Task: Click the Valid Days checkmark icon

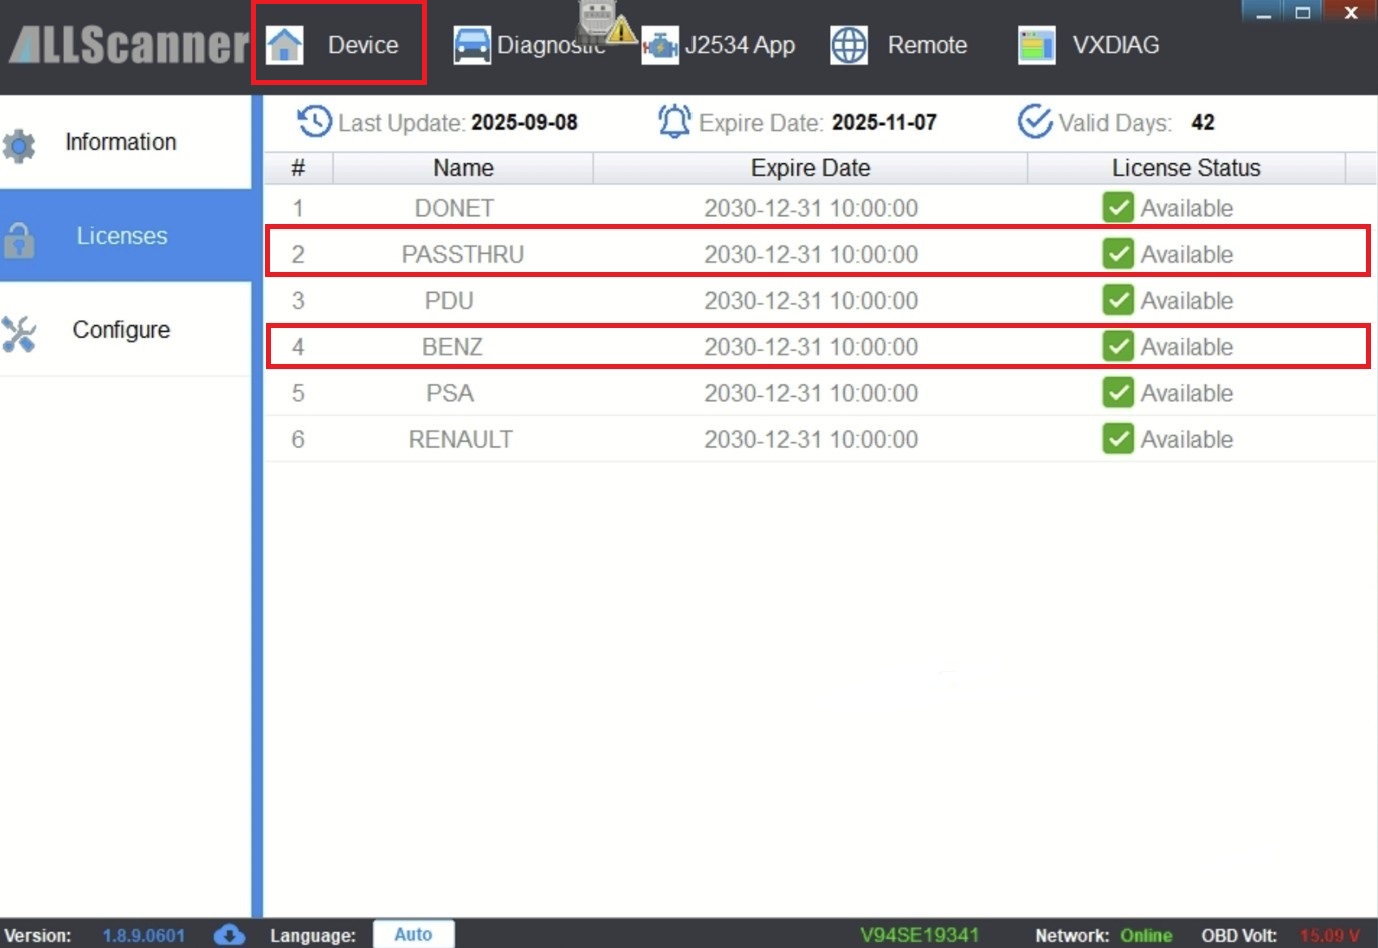Action: pyautogui.click(x=1035, y=122)
